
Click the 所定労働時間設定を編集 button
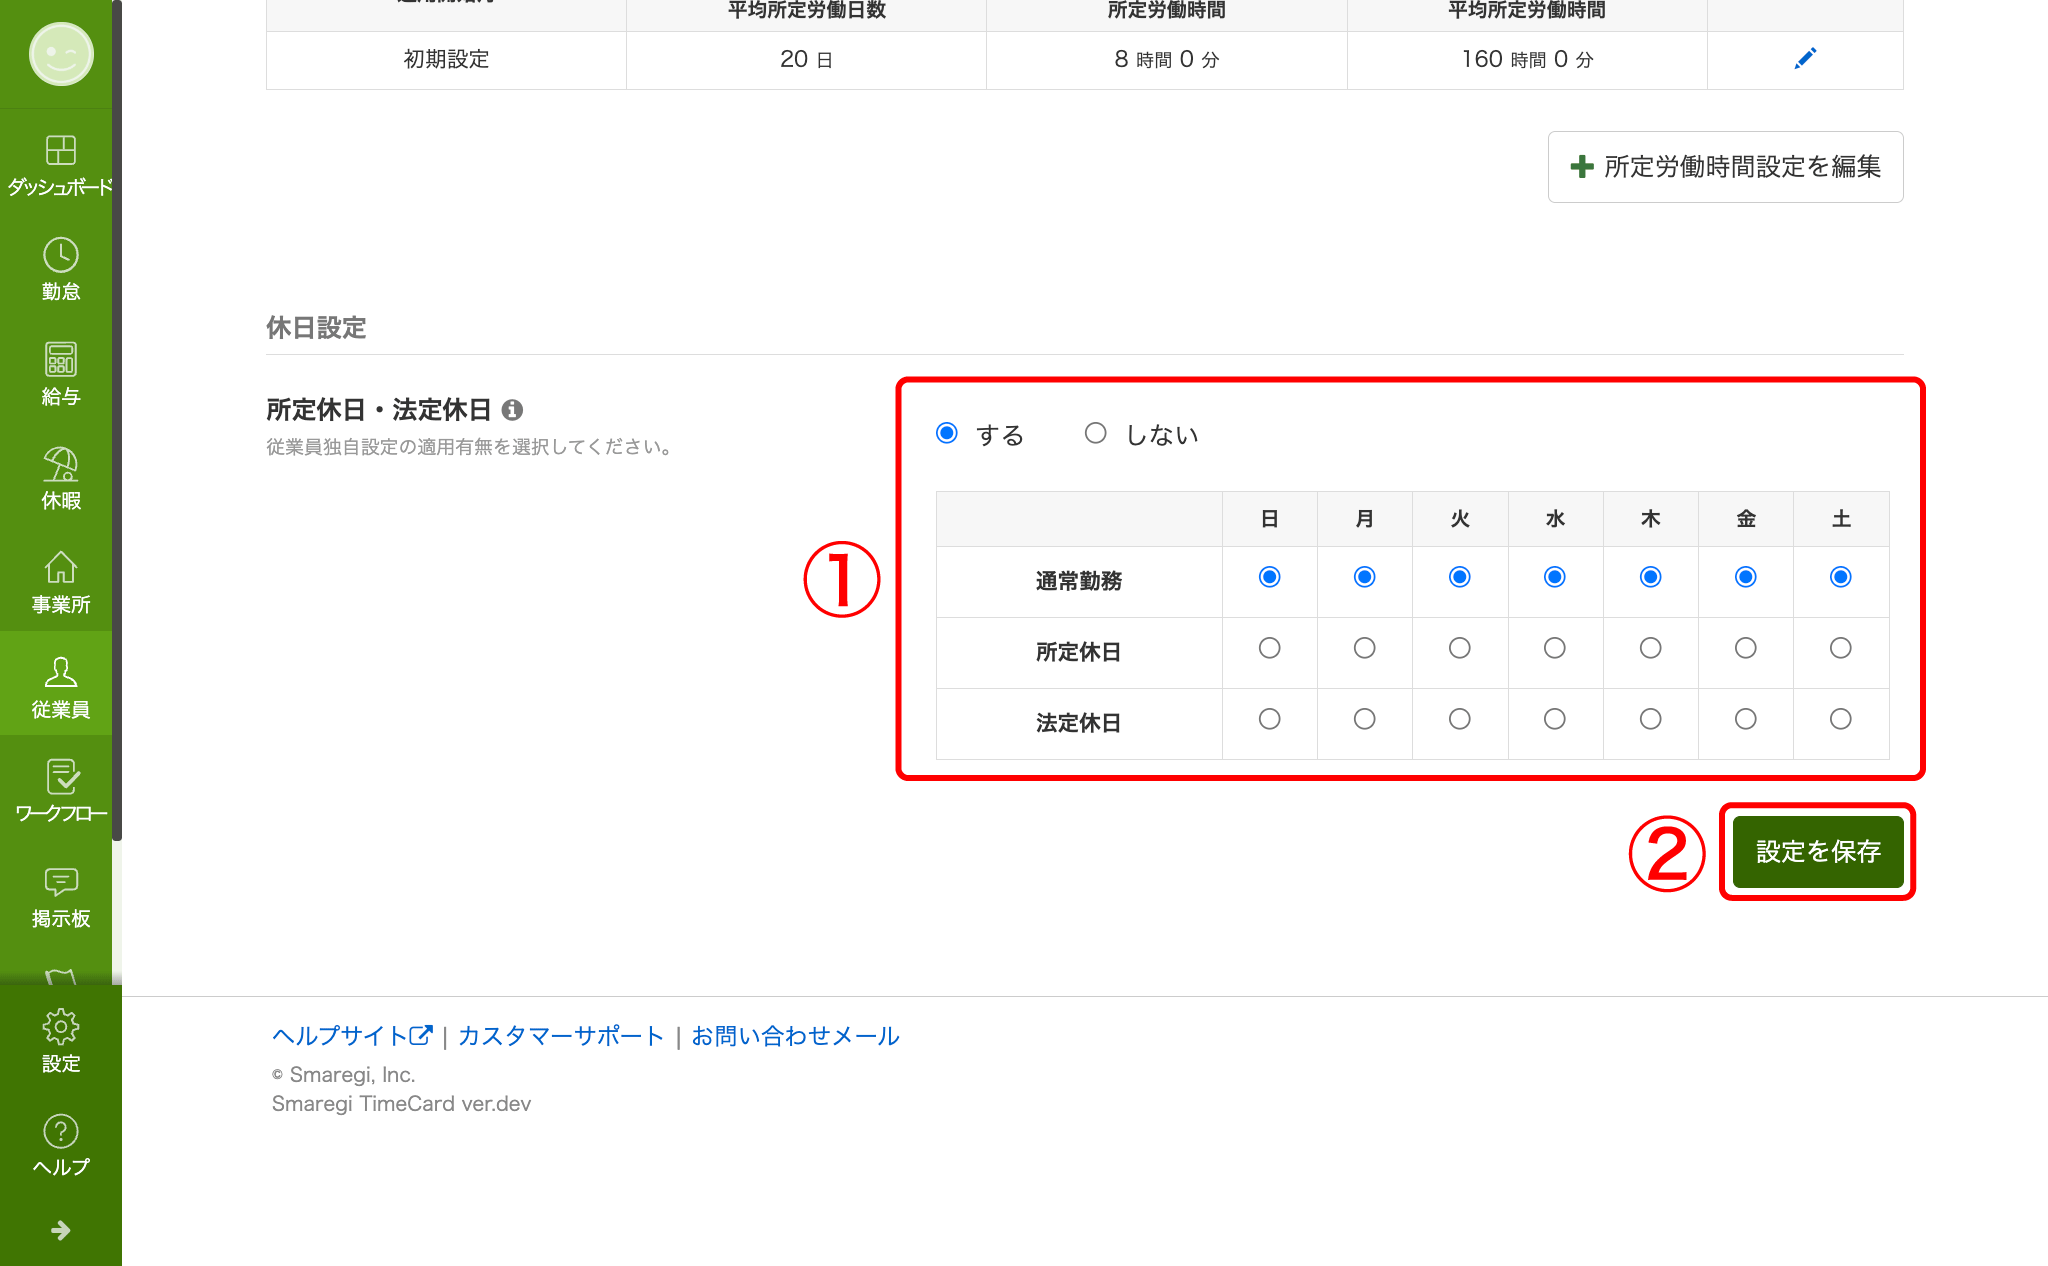click(x=1725, y=167)
